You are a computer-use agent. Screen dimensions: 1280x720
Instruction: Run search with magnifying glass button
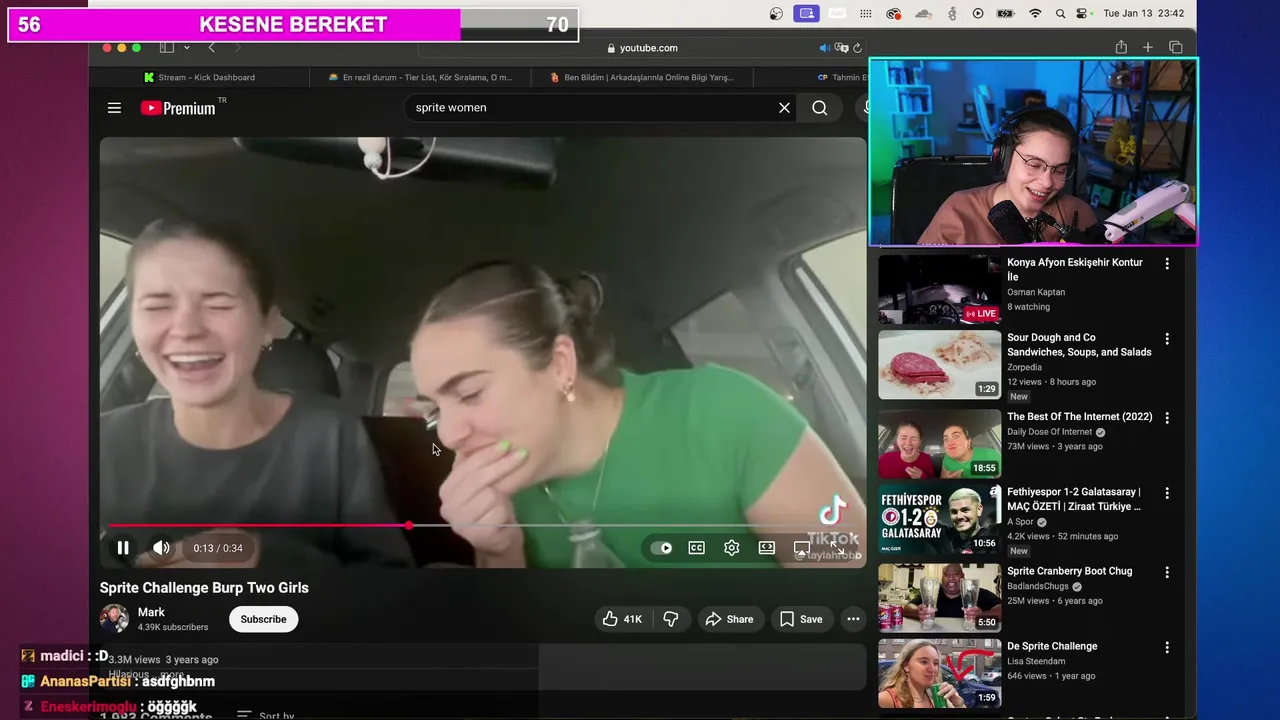pos(820,108)
